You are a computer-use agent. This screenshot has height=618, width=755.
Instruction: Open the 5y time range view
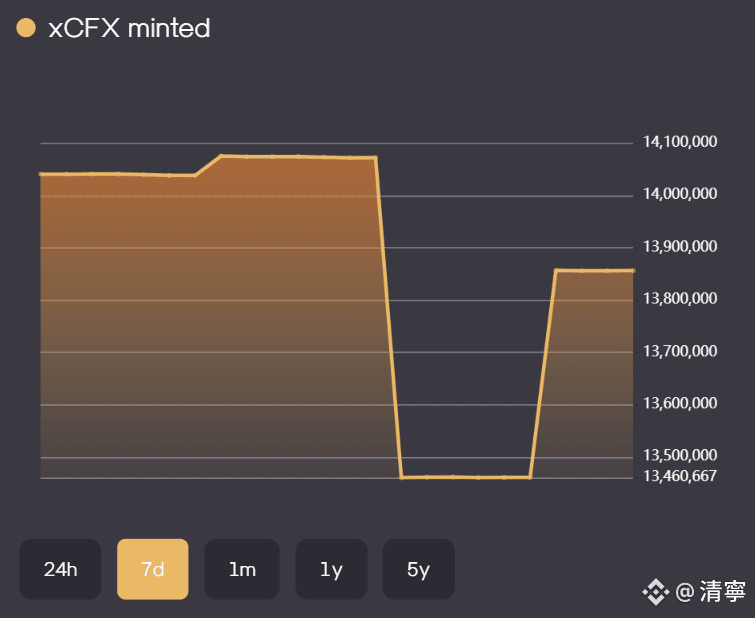418,569
